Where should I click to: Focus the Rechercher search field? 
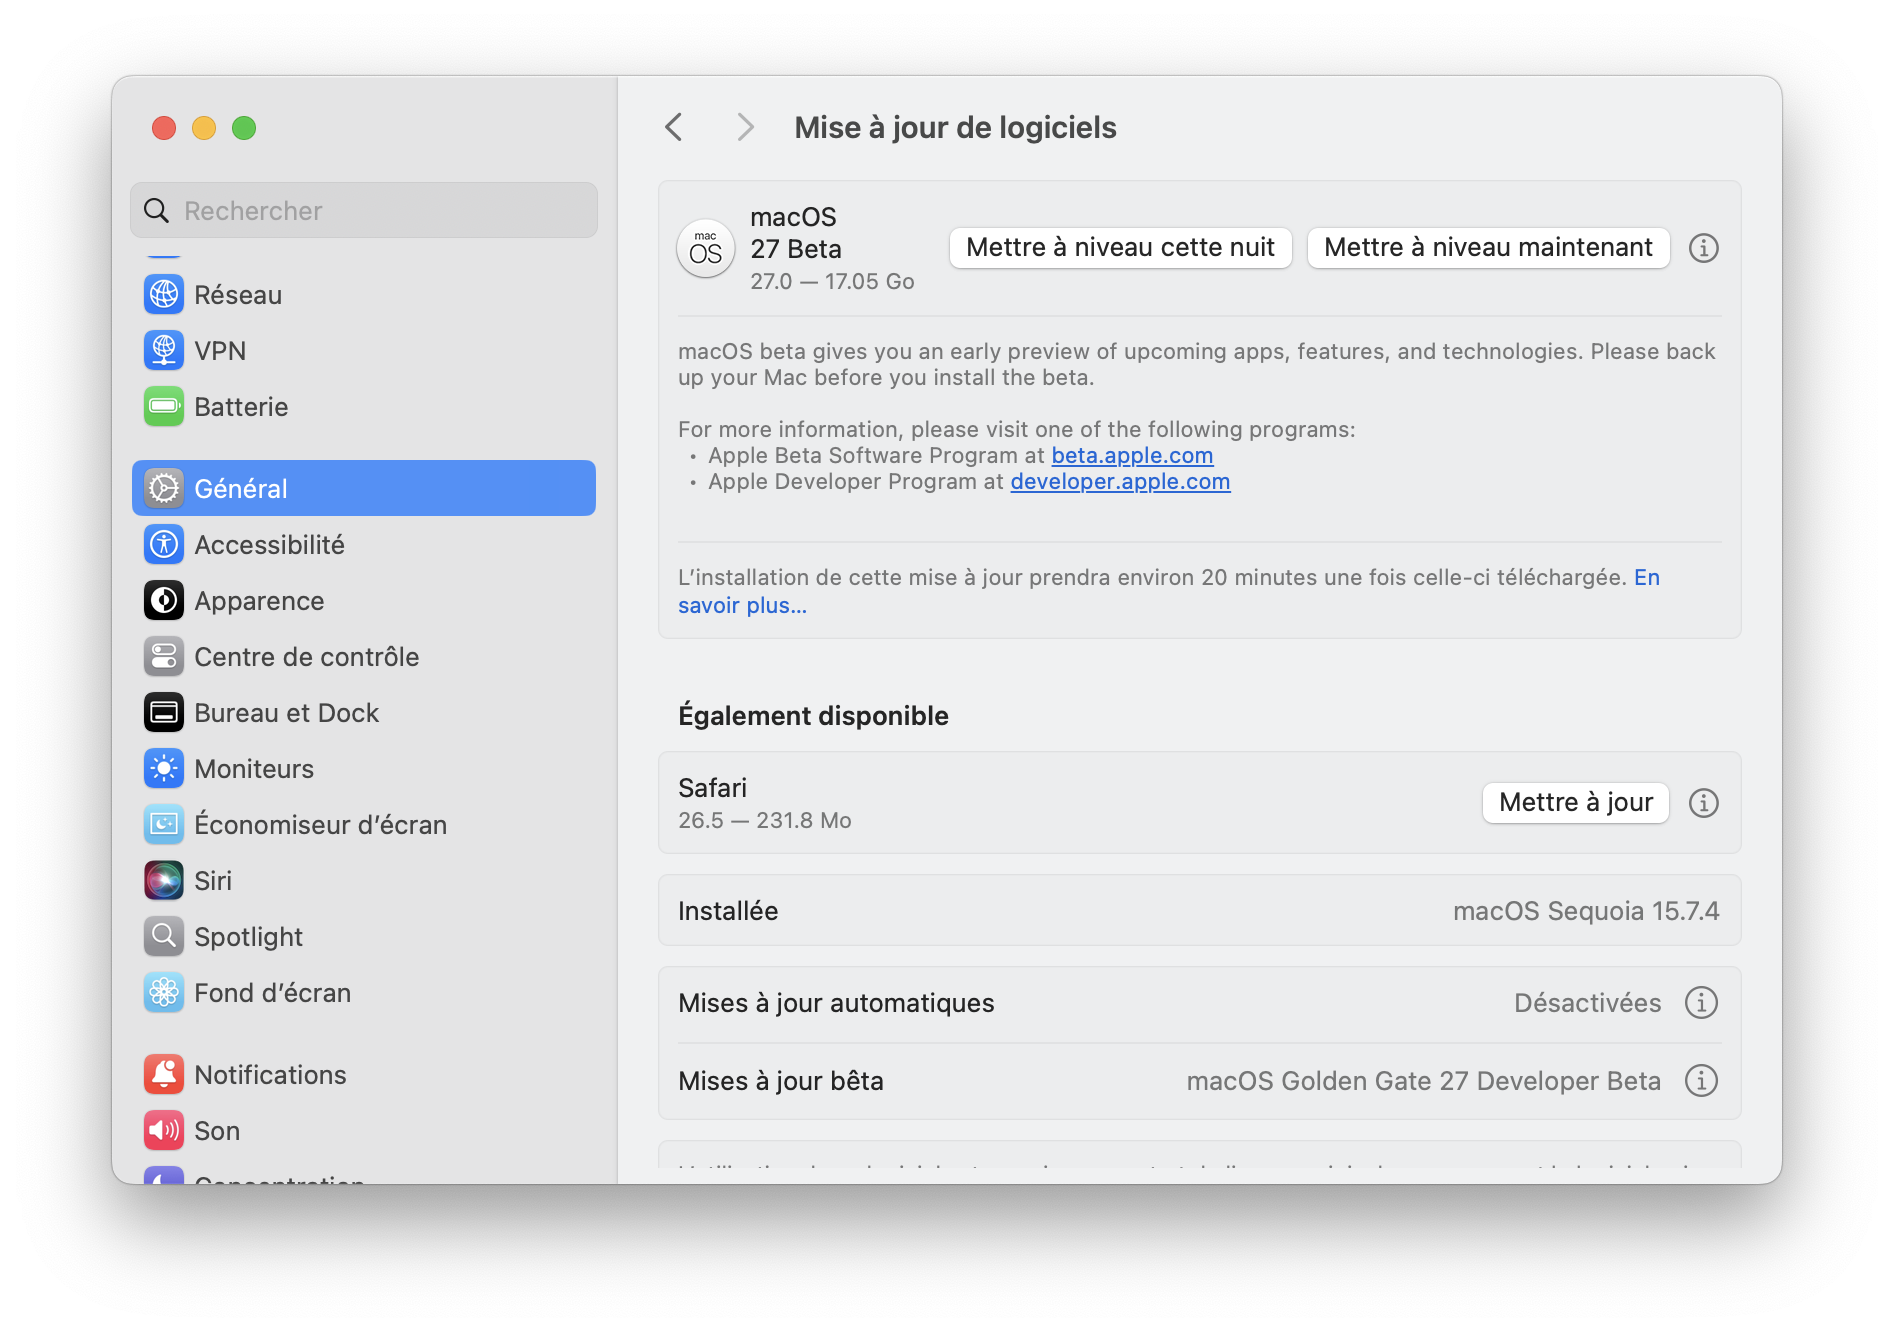point(364,211)
